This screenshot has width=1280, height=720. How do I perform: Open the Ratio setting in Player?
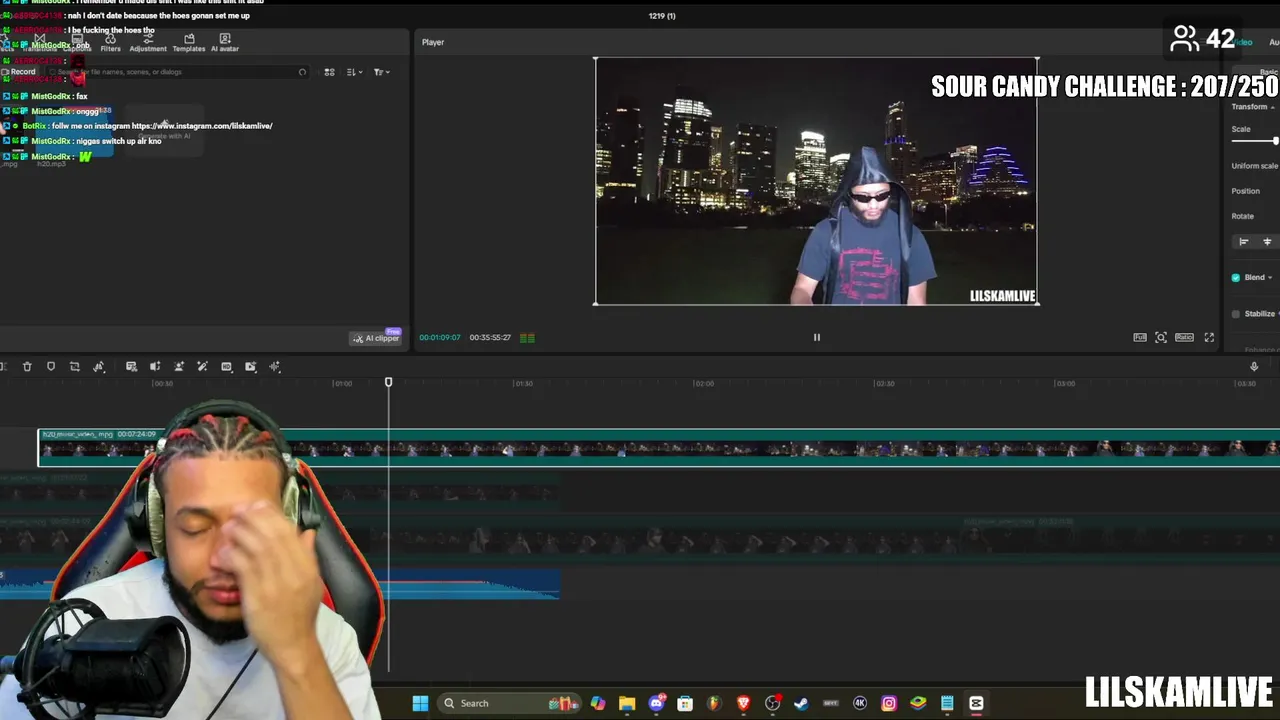1184,337
